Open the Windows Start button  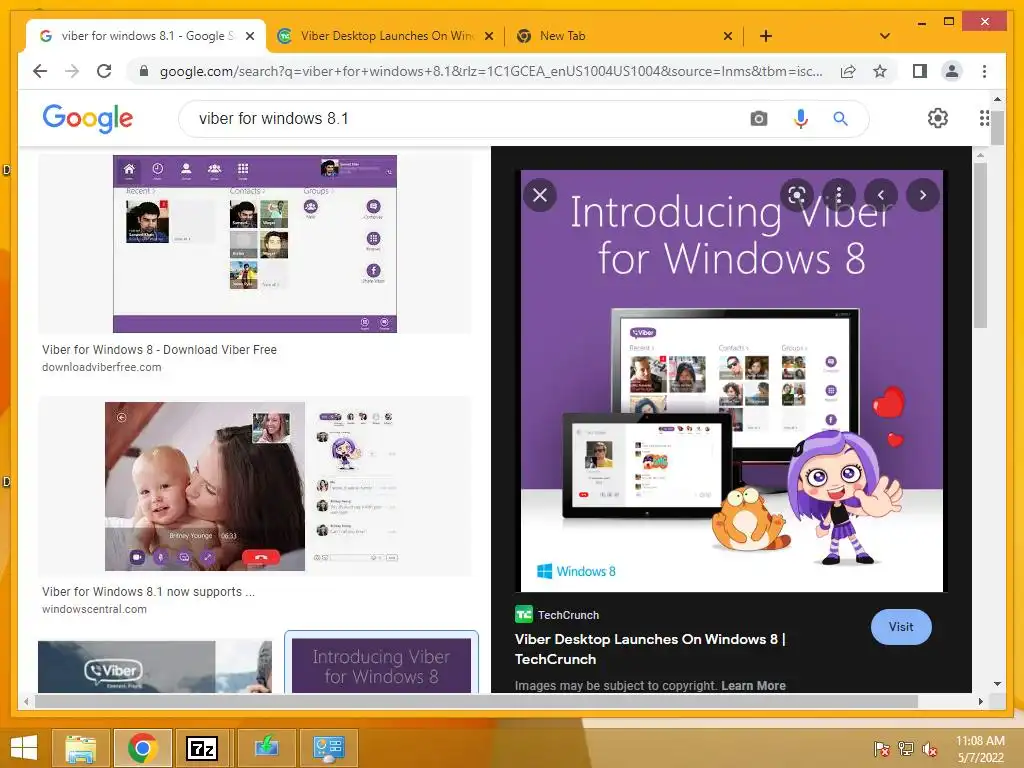24,748
